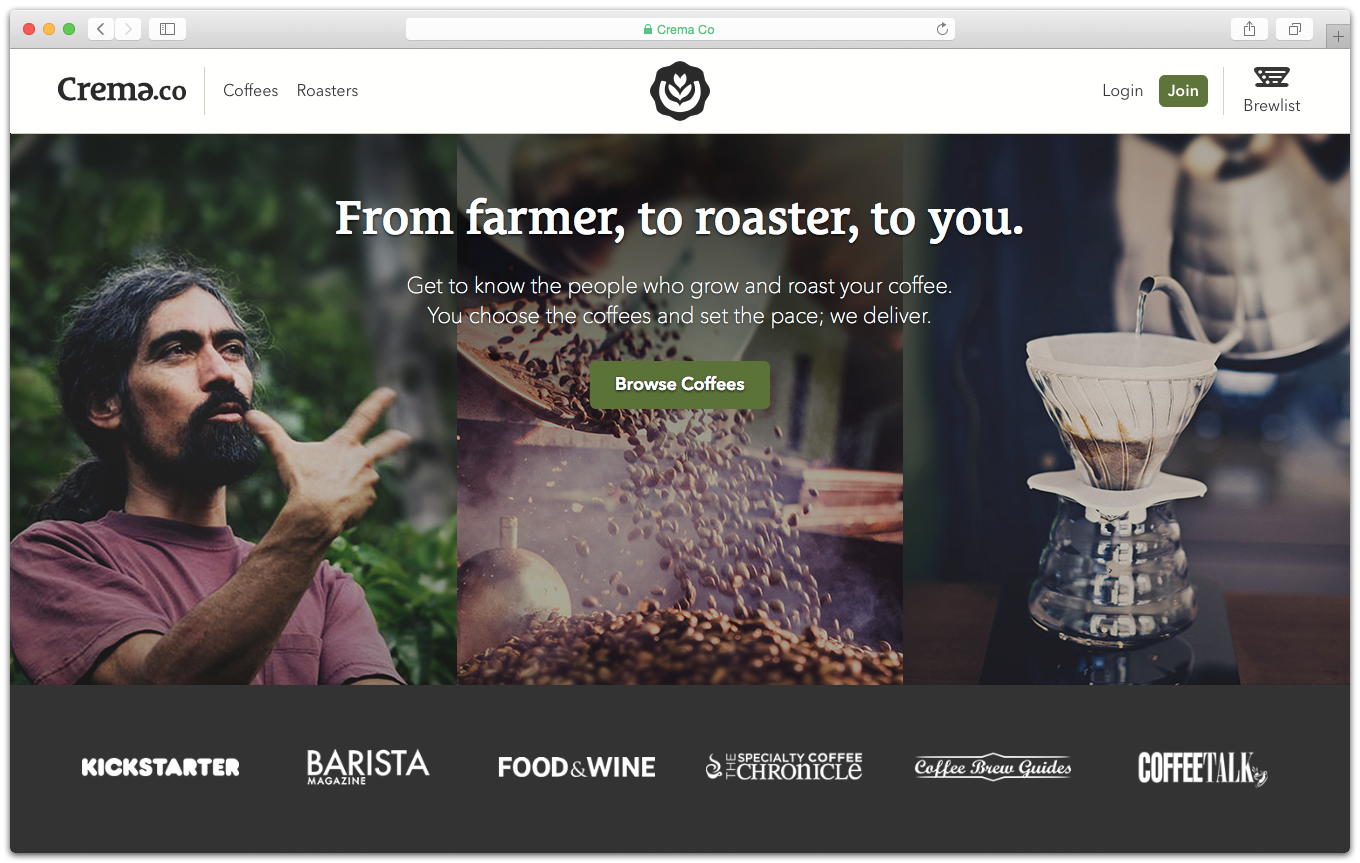Screen dimensions: 1360x863
Task: Toggle the Safari sidebar button
Action: tap(167, 29)
